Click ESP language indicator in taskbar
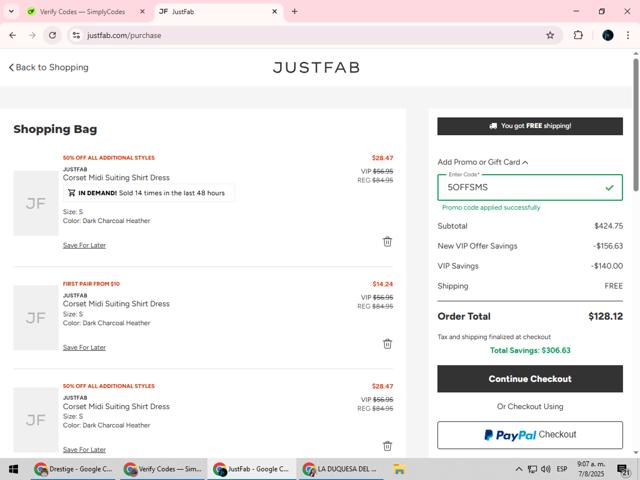The image size is (640, 480). click(562, 469)
